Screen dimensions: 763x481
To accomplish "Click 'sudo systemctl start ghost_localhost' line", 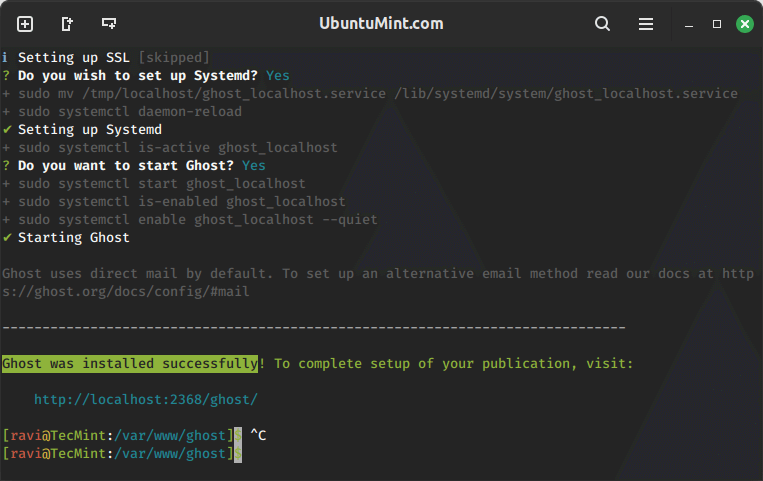I will 154,184.
